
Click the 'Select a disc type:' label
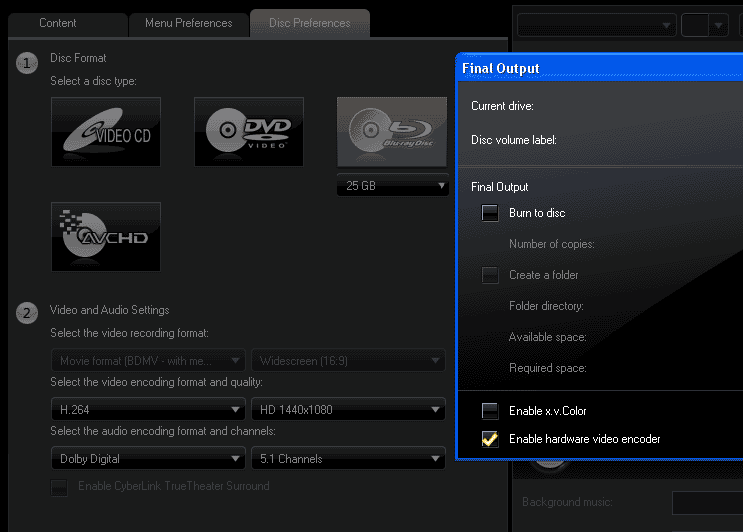pos(93,81)
